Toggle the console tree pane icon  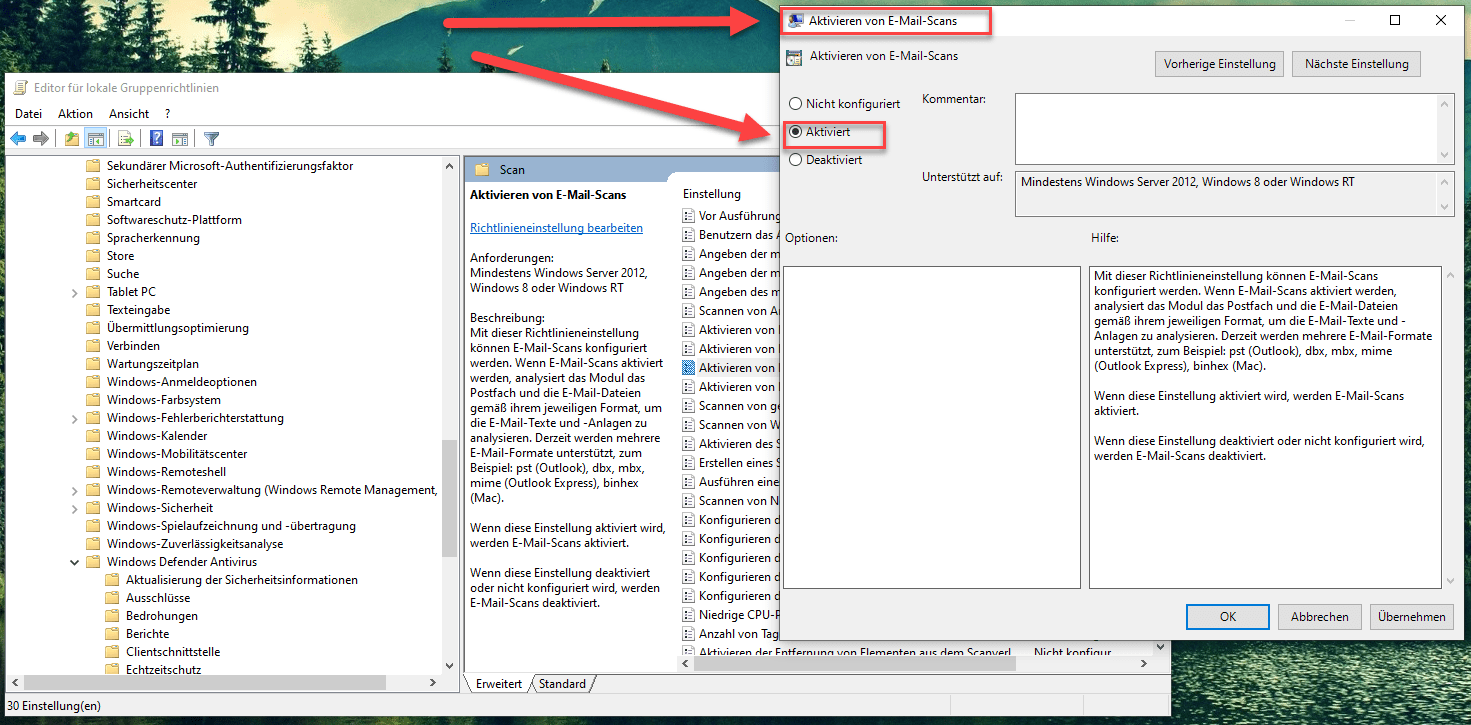click(94, 137)
